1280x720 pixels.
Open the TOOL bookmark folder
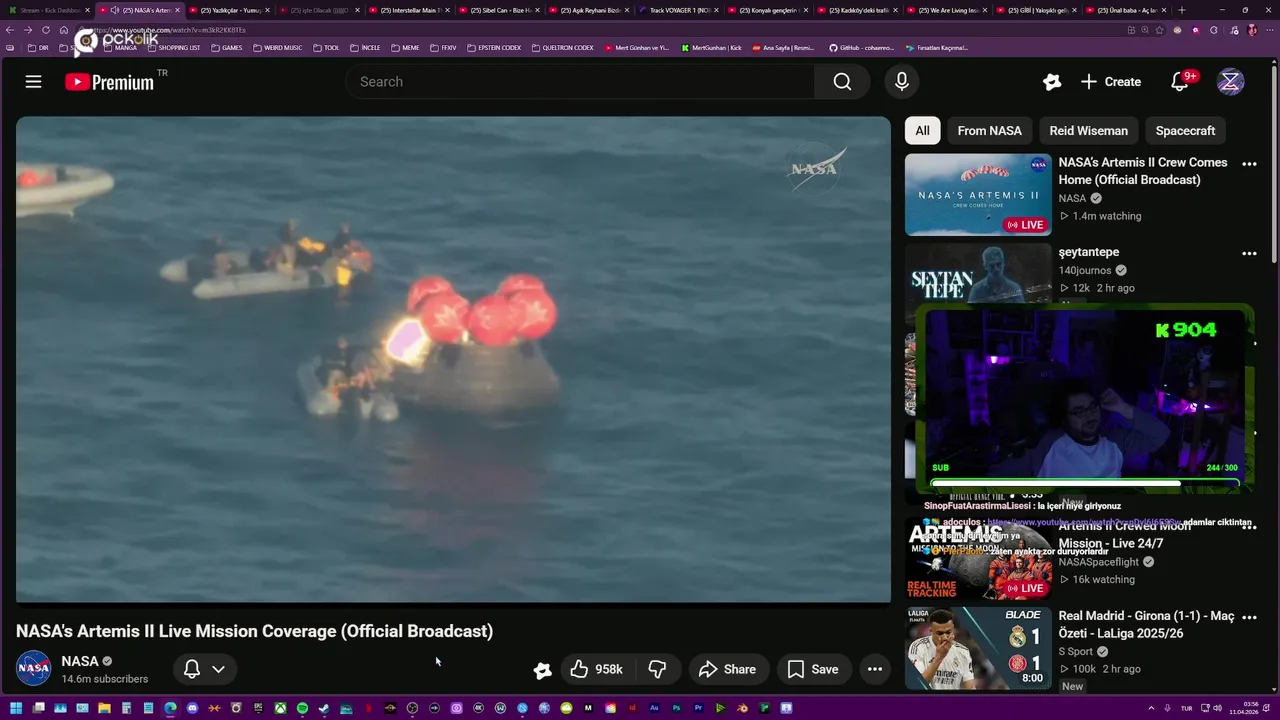[x=326, y=48]
